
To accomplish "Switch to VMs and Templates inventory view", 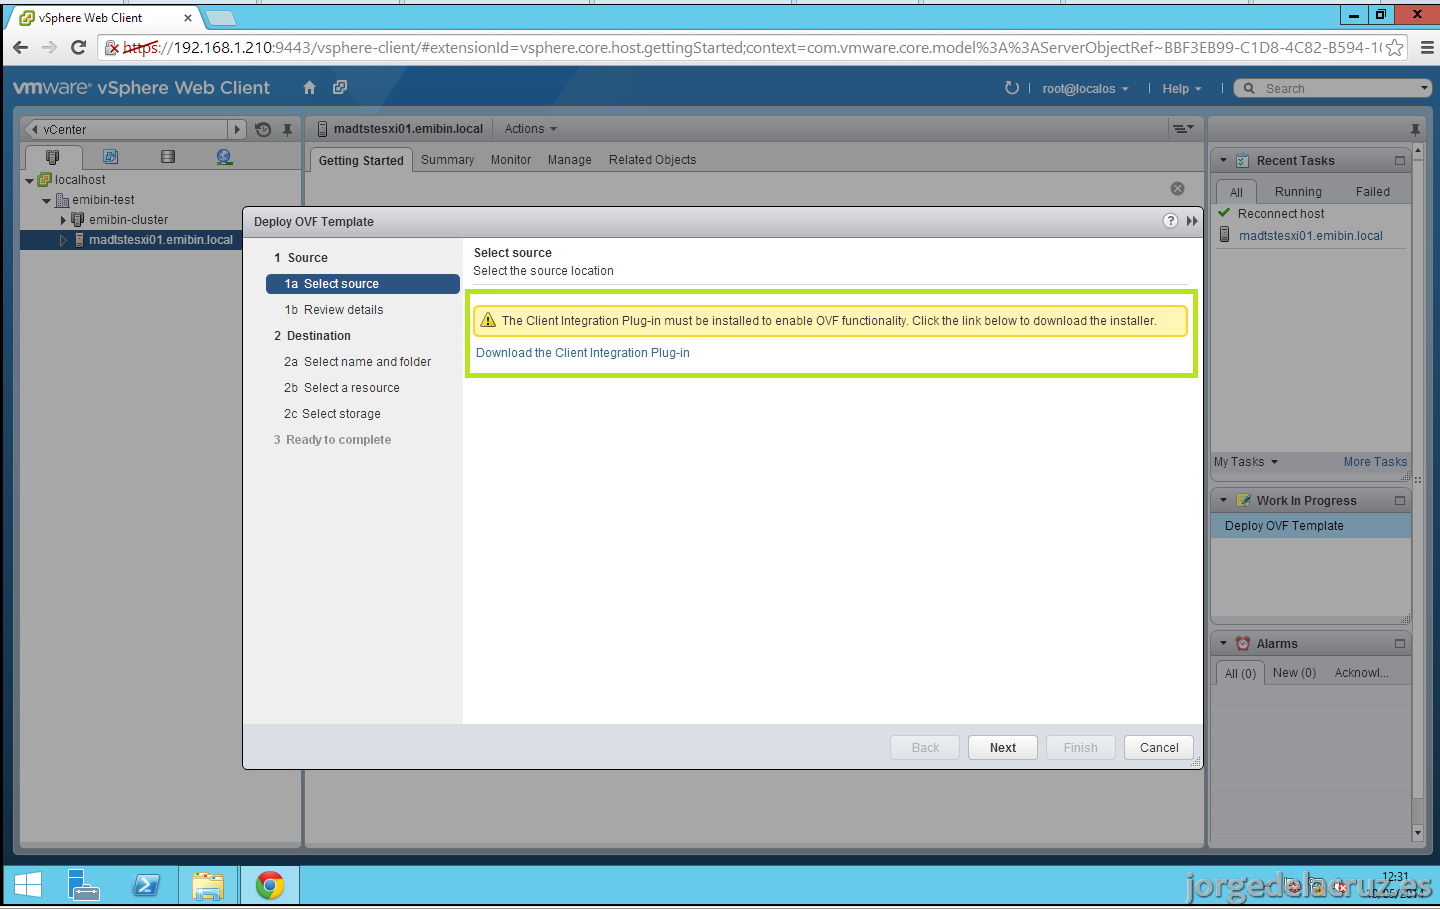I will pos(110,157).
